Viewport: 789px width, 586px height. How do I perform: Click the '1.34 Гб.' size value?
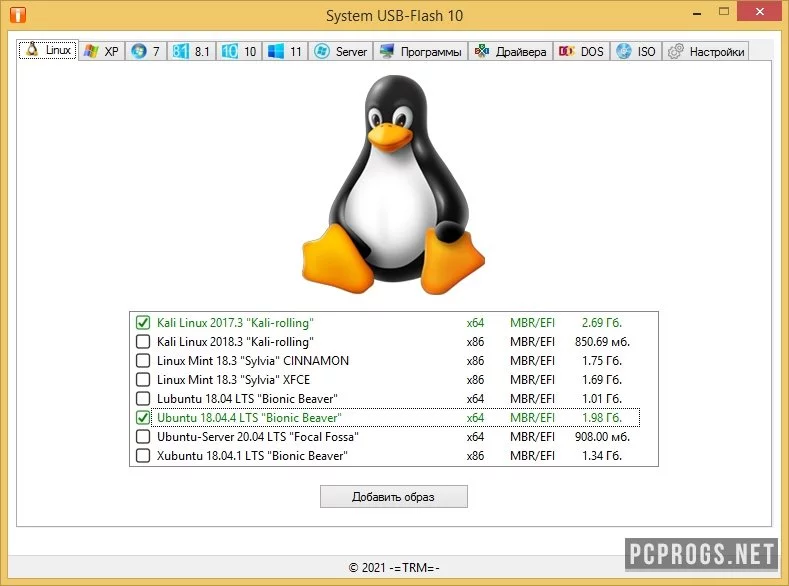[x=602, y=455]
